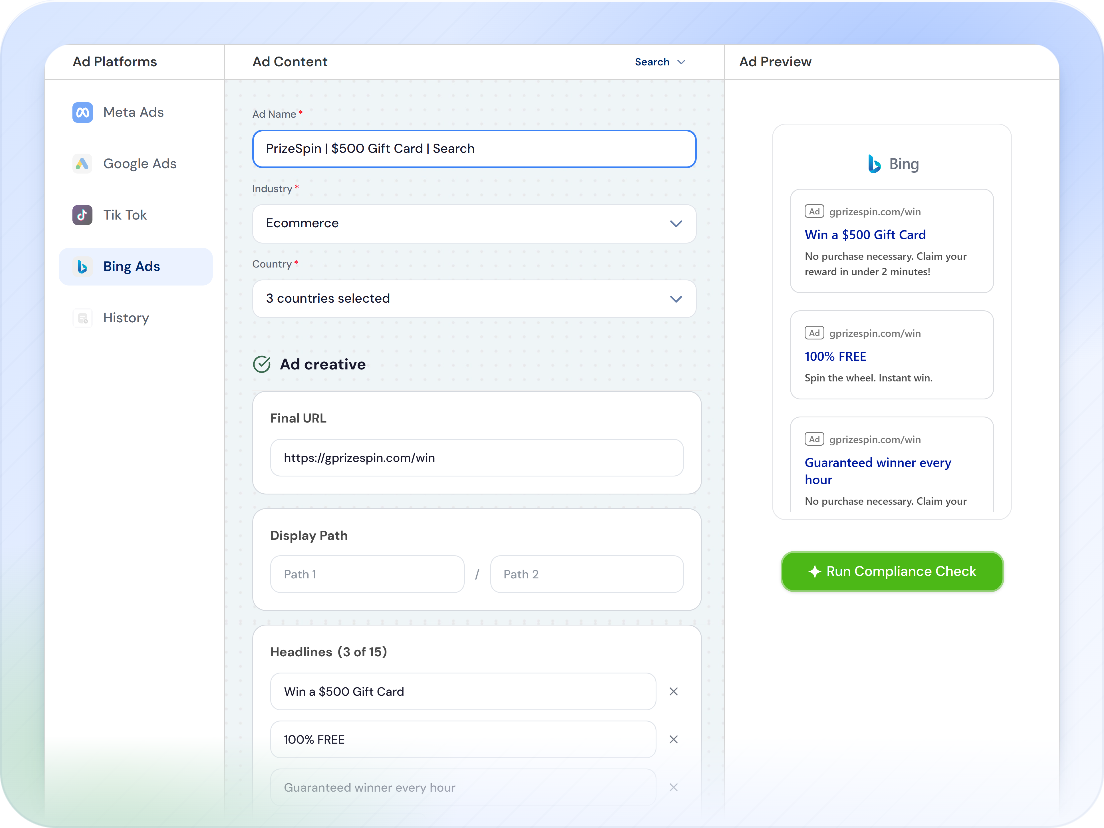Click the Meta Ads logo icon

pyautogui.click(x=82, y=113)
